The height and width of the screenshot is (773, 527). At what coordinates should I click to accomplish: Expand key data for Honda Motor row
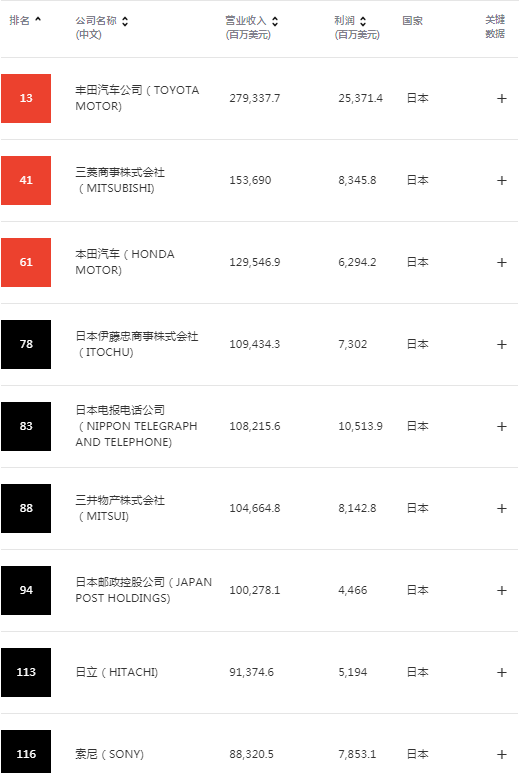click(x=501, y=262)
